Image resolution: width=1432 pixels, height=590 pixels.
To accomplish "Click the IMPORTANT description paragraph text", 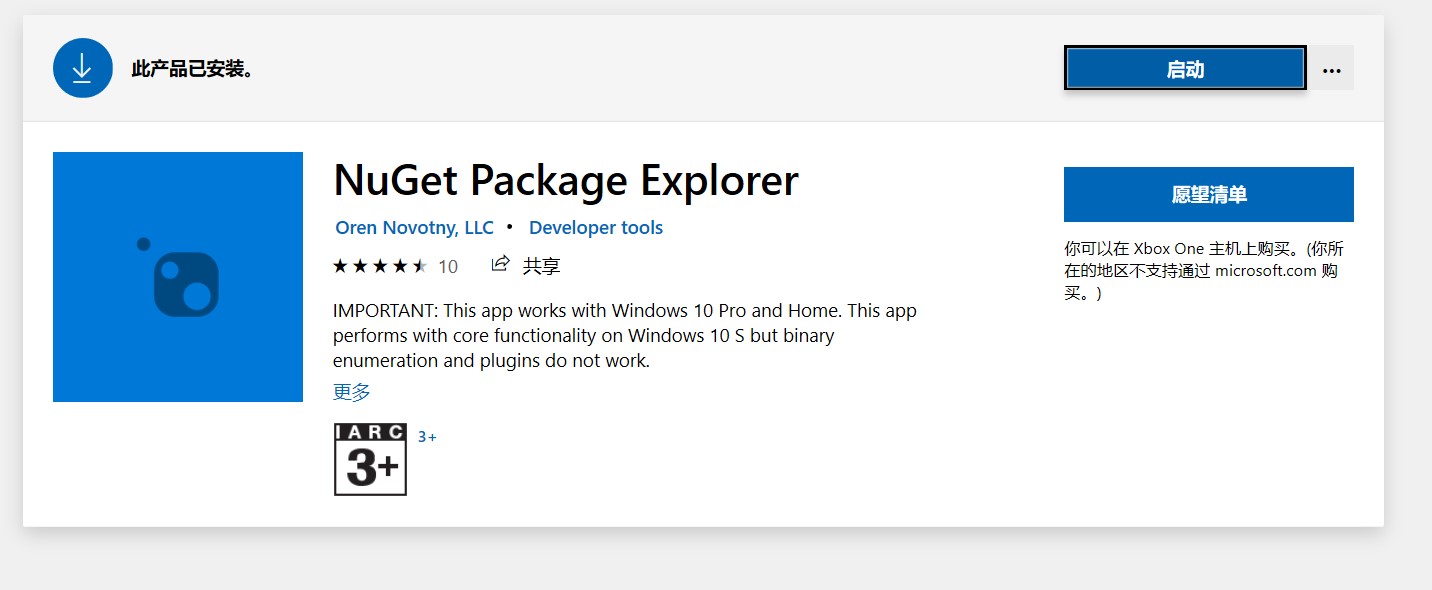I will click(625, 336).
